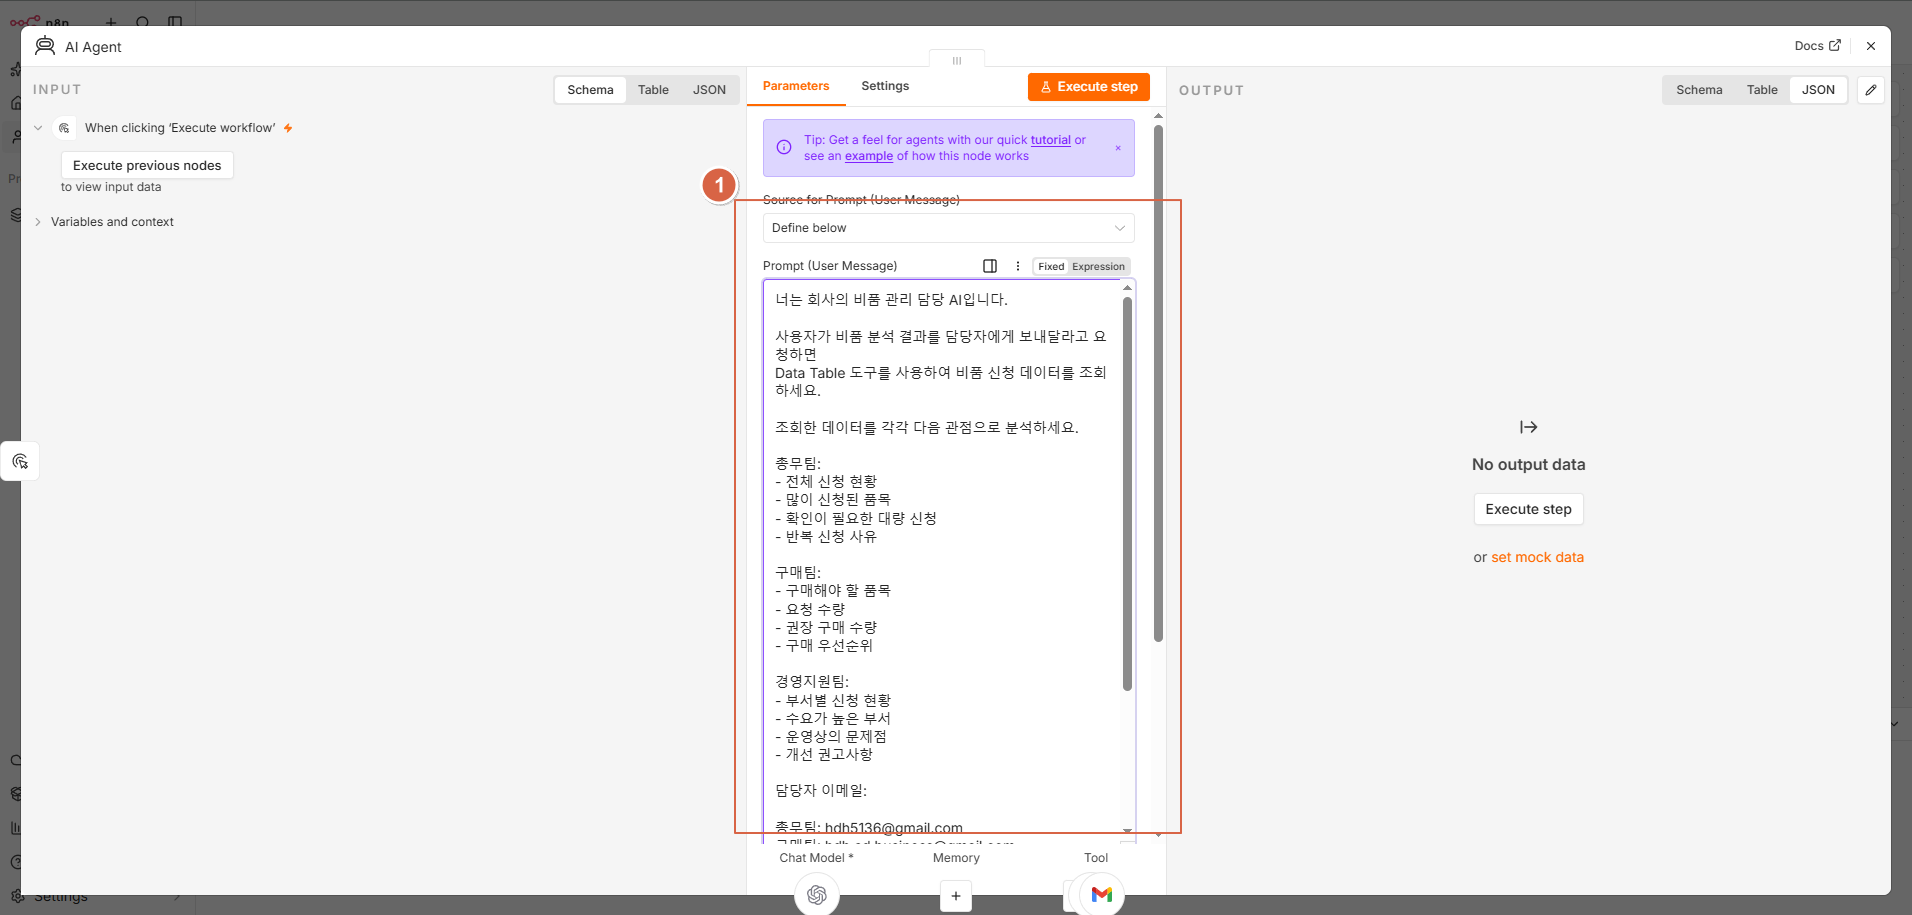Click the arrow icon above No output data

(1528, 427)
